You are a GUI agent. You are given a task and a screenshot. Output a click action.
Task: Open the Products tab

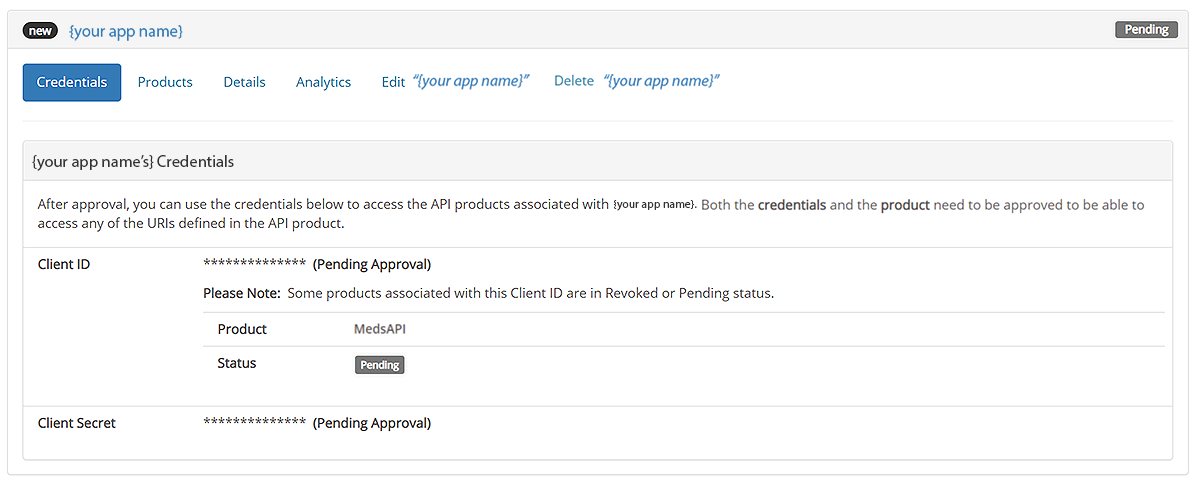165,82
